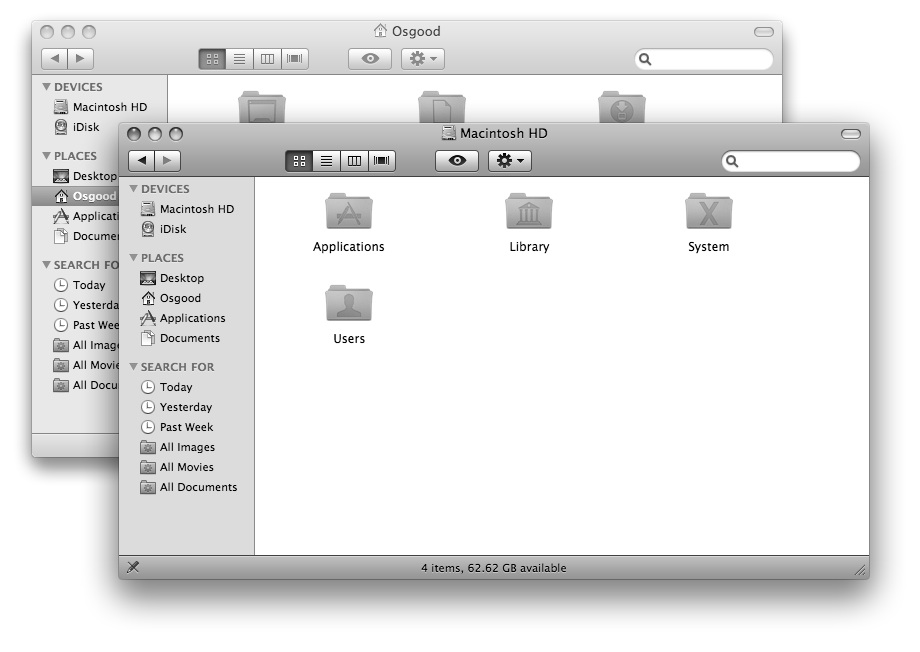Collapse the DEVICES section in front sidebar
This screenshot has width=920, height=652.
point(133,189)
